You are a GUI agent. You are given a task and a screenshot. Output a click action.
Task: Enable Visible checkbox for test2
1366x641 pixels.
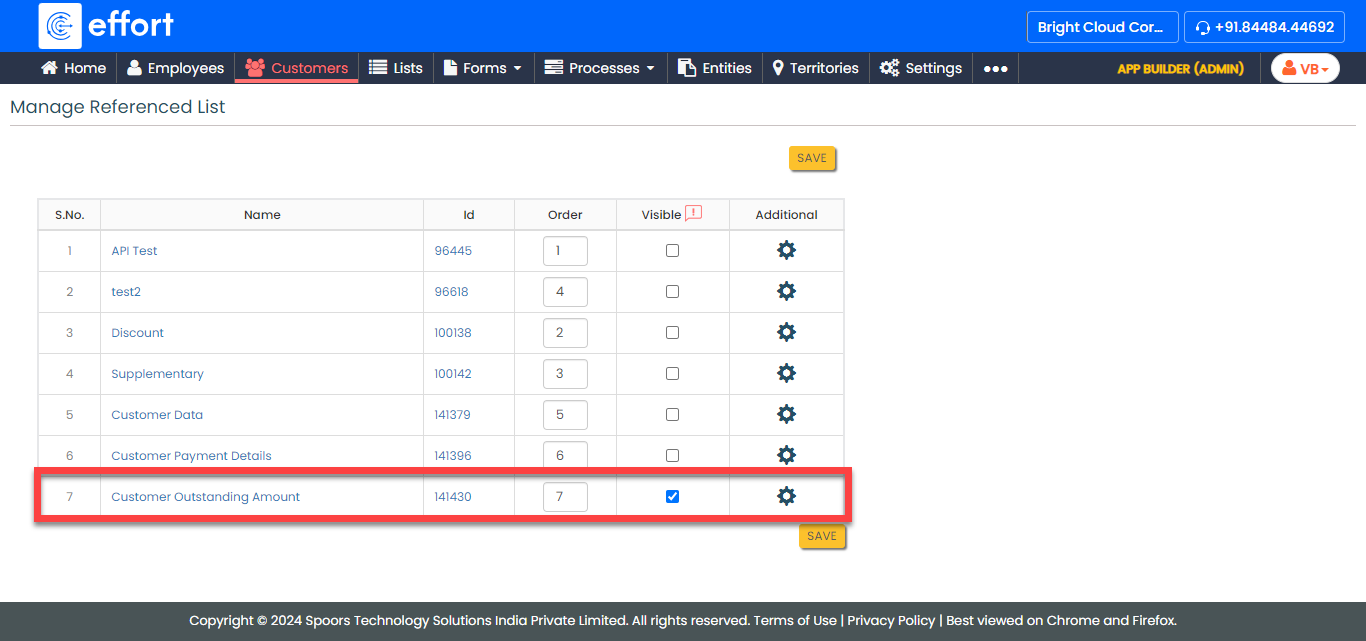coord(672,292)
